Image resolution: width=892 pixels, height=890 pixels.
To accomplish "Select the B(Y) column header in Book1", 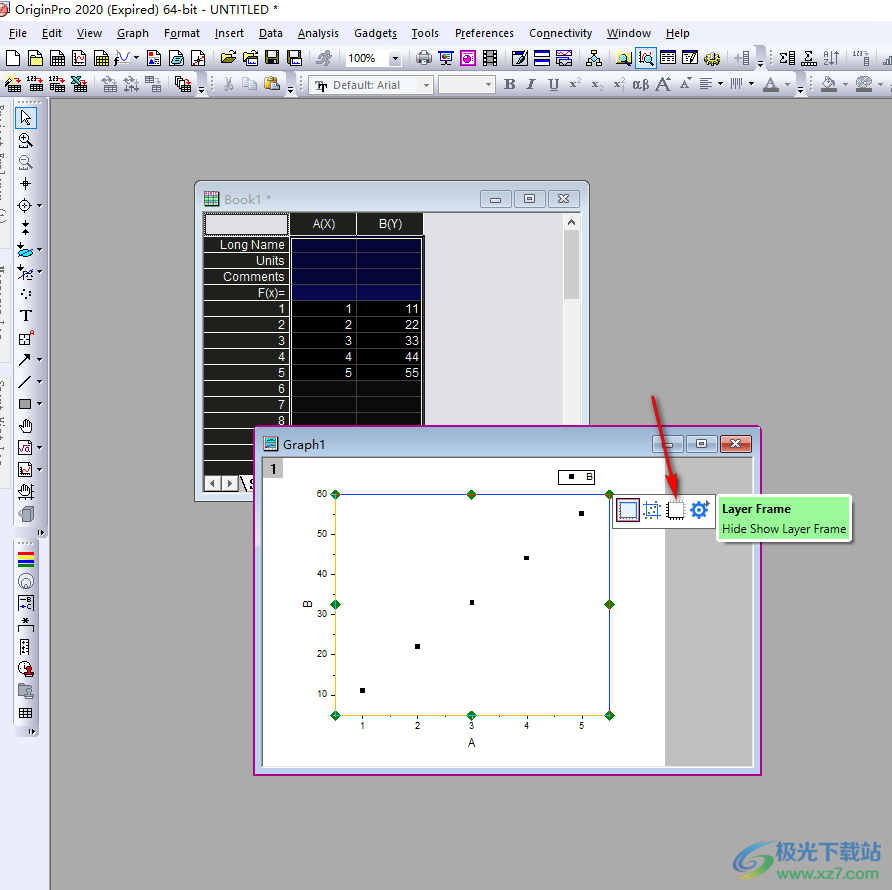I will 390,224.
